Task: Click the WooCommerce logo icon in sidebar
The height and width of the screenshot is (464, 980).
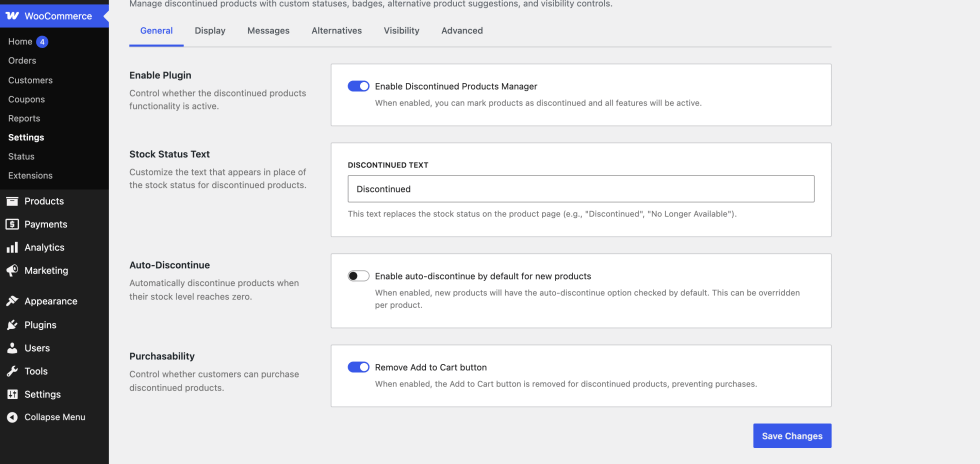Action: pos(12,16)
